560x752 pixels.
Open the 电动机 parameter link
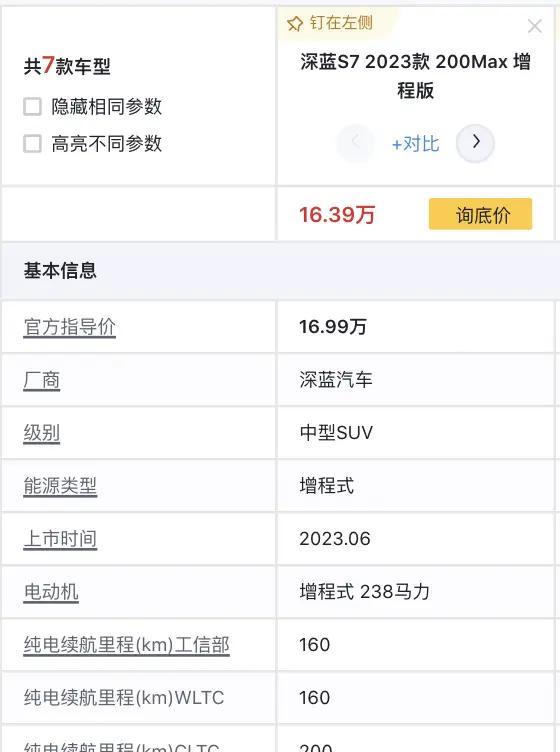click(51, 592)
